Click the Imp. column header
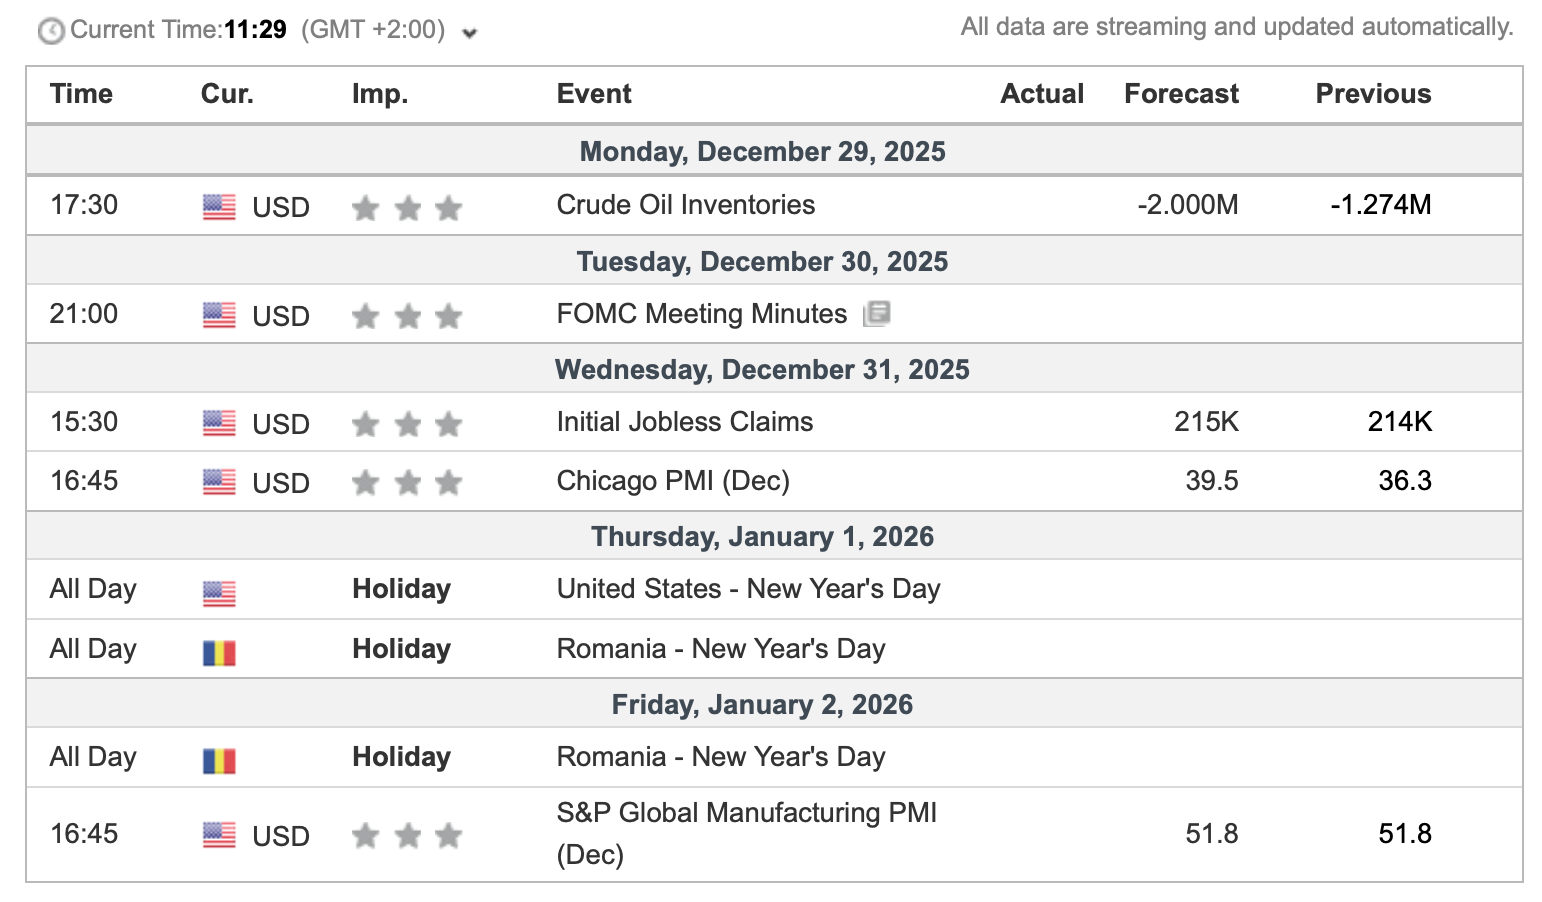 pyautogui.click(x=380, y=94)
